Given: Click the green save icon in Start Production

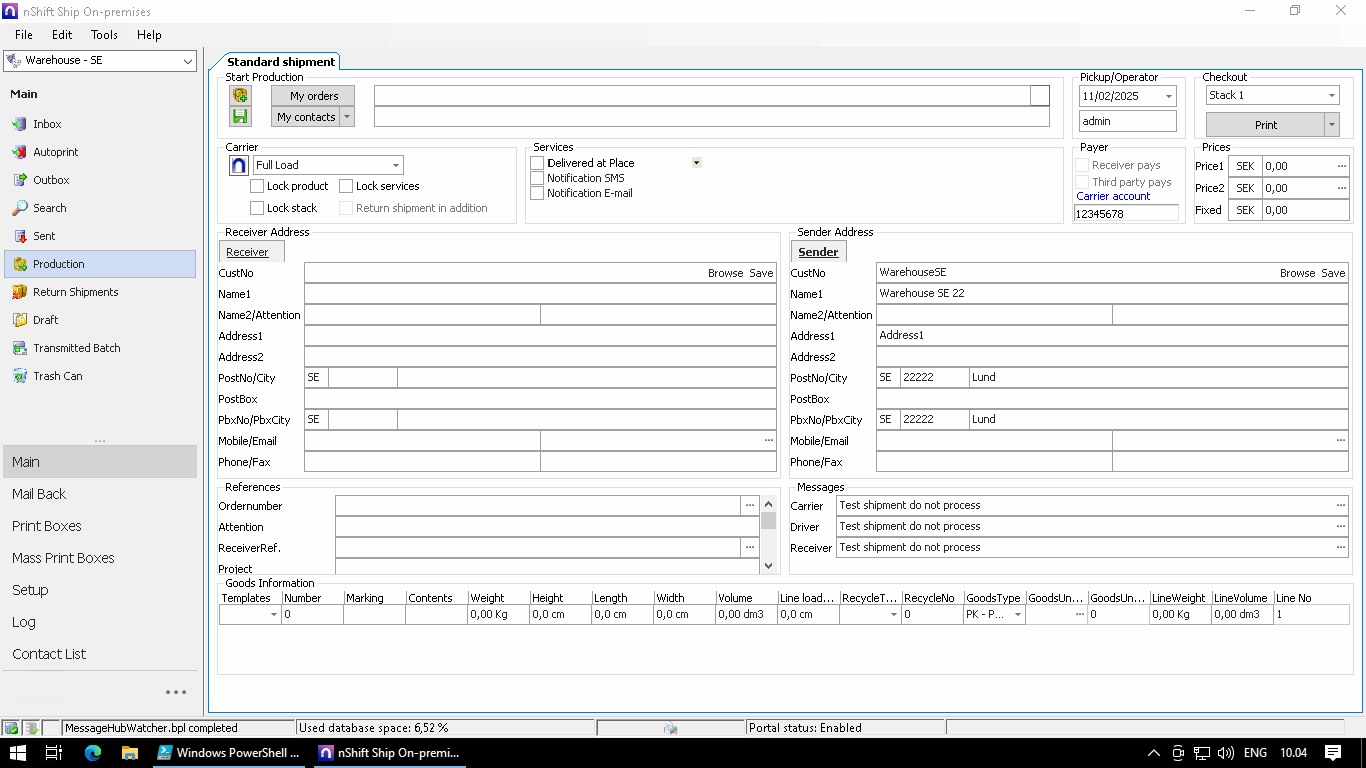Looking at the screenshot, I should (x=240, y=117).
